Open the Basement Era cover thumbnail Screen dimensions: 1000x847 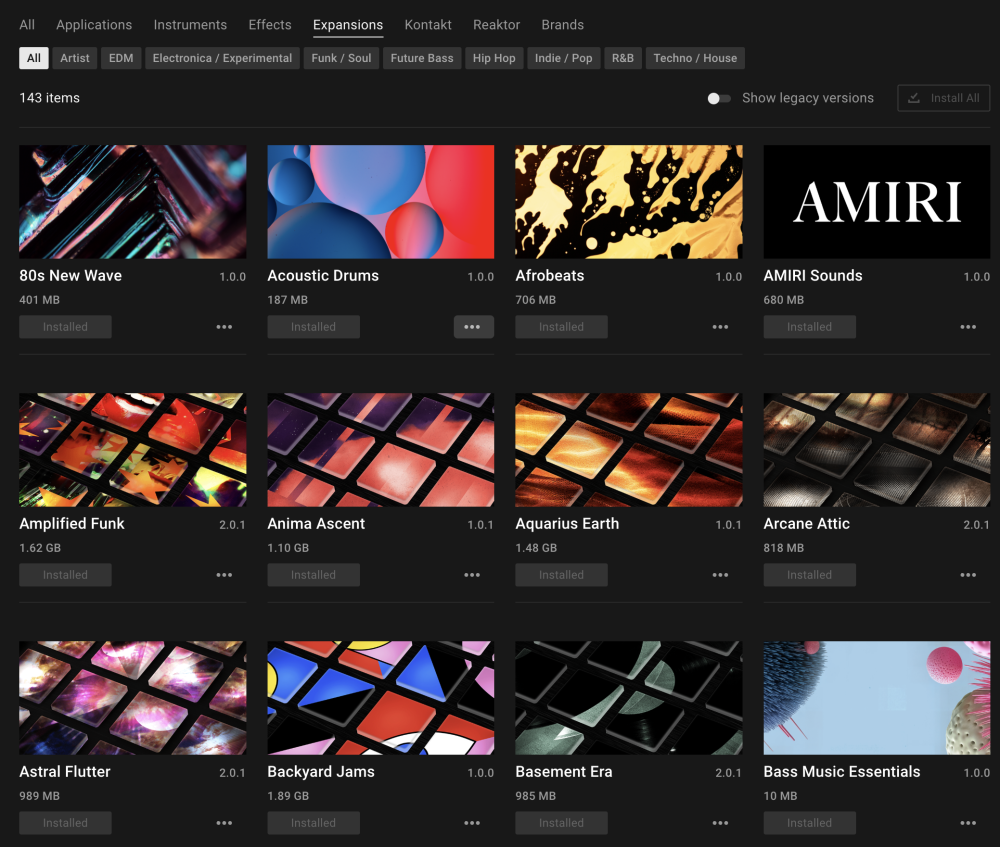[x=629, y=698]
